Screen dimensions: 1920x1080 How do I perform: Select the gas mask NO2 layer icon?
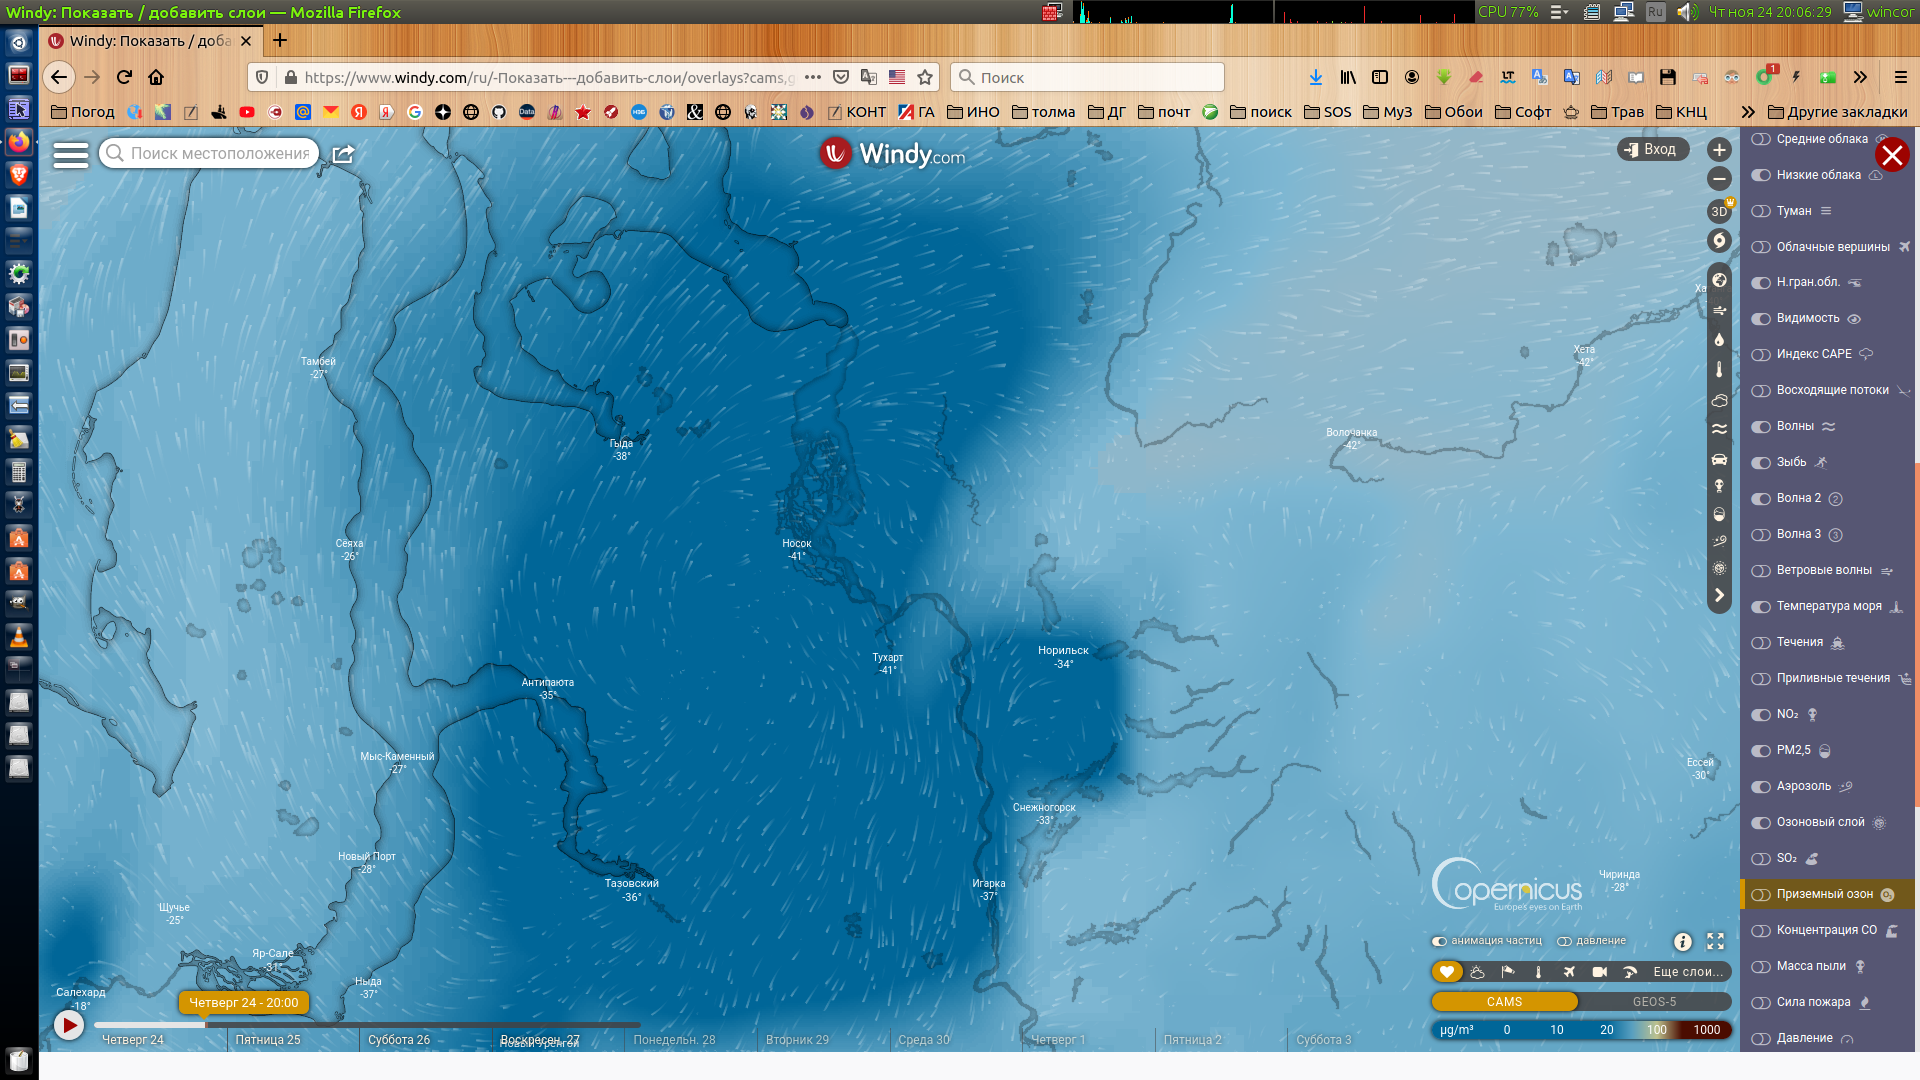click(1719, 486)
